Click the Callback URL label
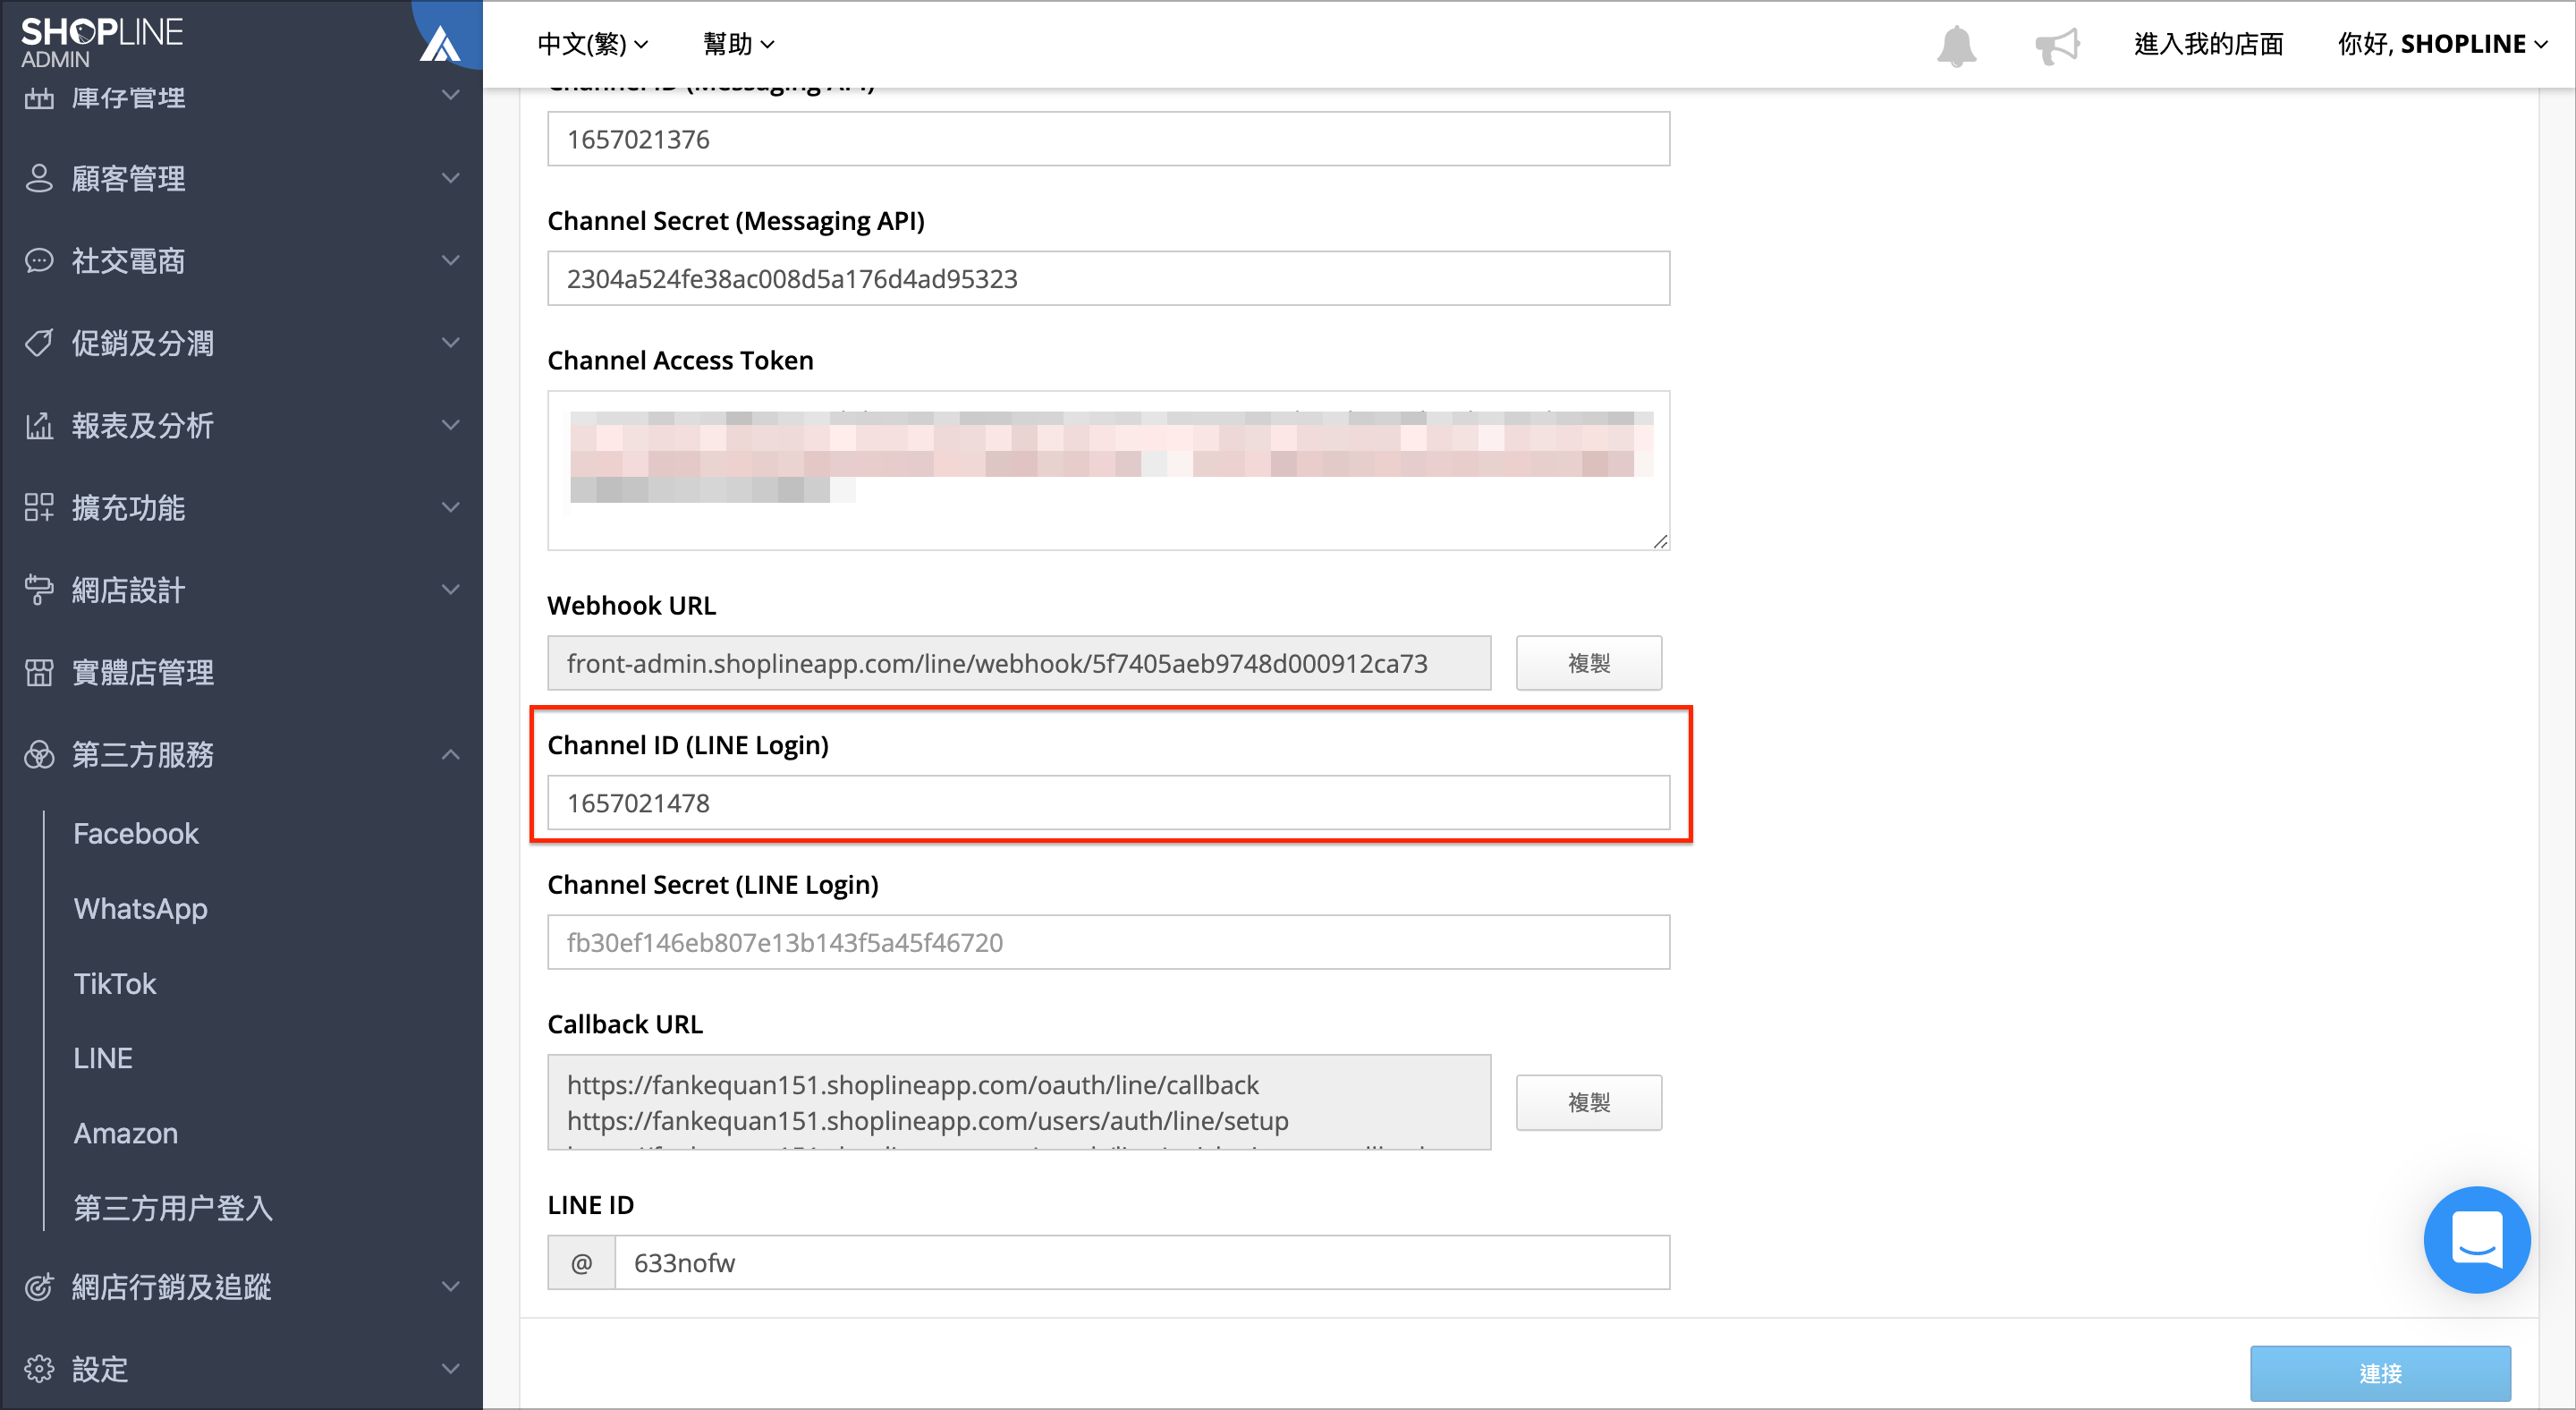The width and height of the screenshot is (2576, 1410). [x=625, y=1024]
